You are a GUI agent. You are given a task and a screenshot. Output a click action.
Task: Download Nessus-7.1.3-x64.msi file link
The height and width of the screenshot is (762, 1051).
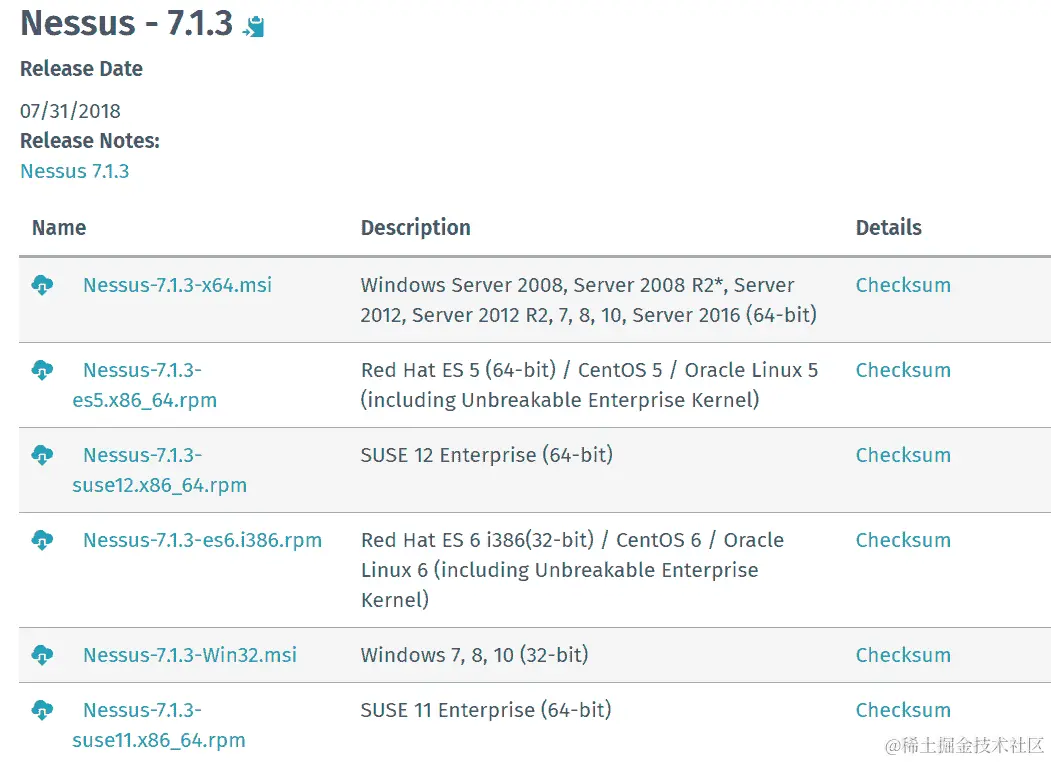[x=178, y=285]
